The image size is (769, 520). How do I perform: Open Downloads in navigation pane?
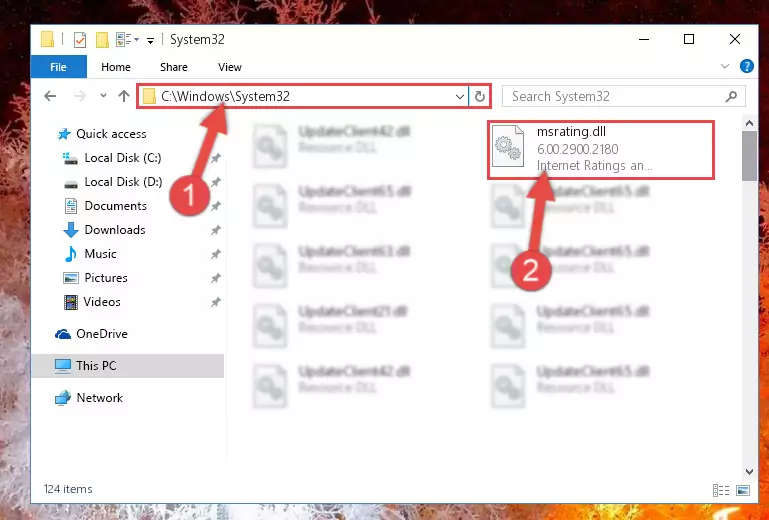point(115,230)
